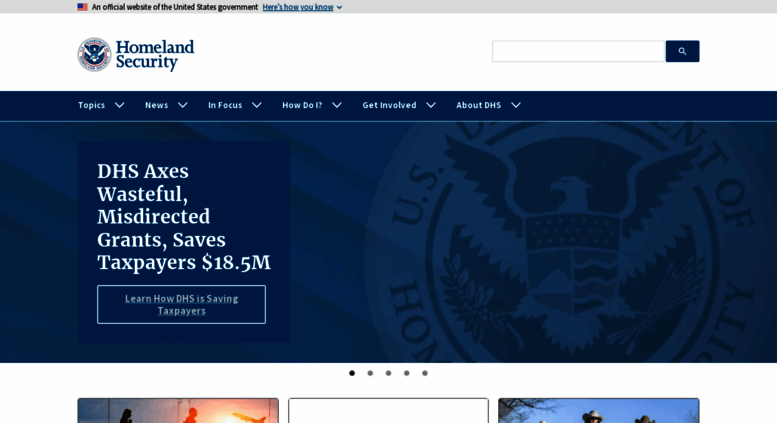Image resolution: width=777 pixels, height=423 pixels.
Task: Expand the Here's how you know arrow
Action: tap(339, 7)
